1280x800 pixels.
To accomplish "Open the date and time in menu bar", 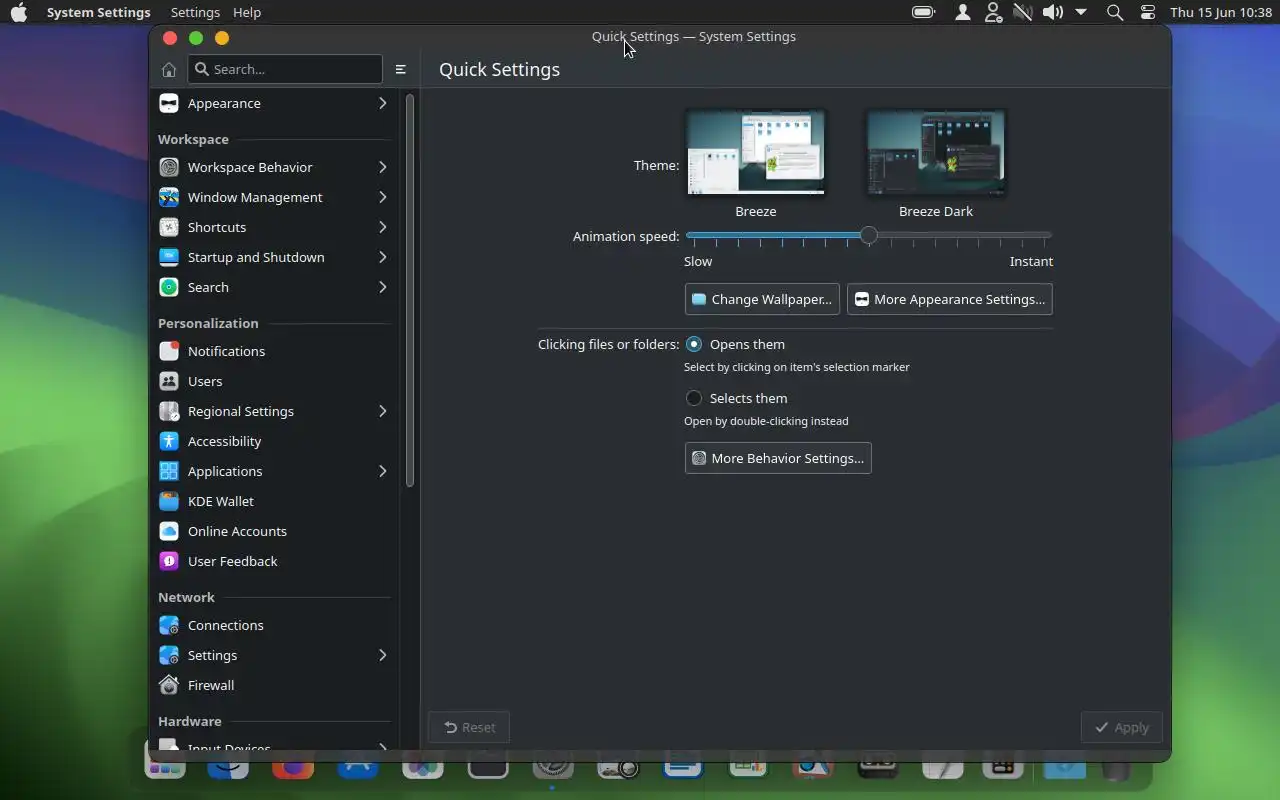I will click(x=1221, y=12).
